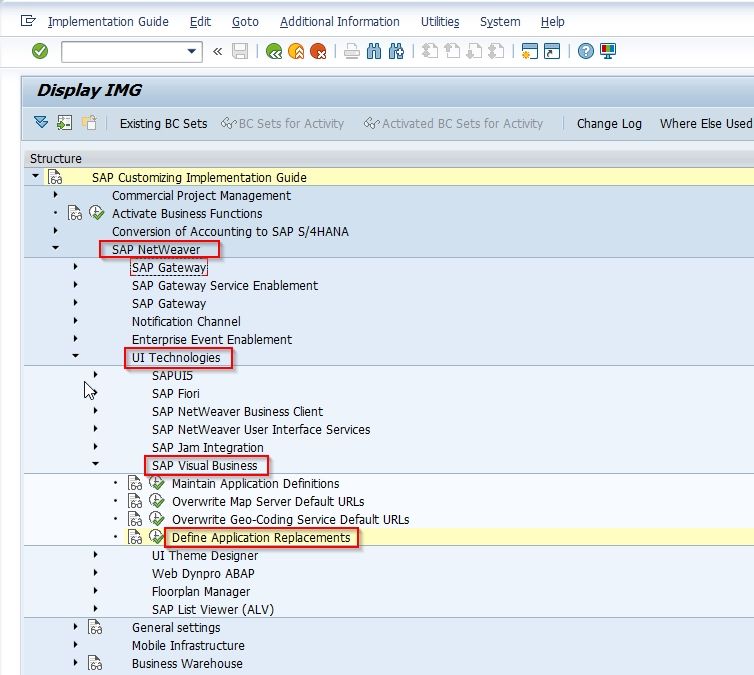This screenshot has height=675, width=754.
Task: Expand the Commercial Project Management node
Action: (x=56, y=195)
